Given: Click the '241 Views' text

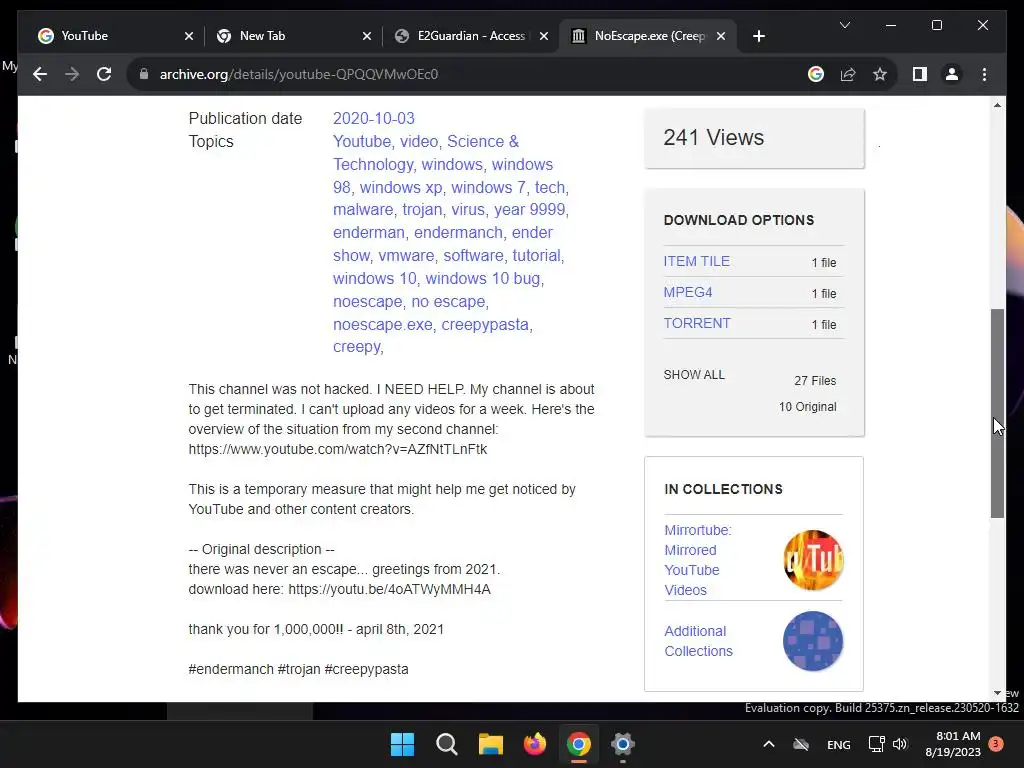Looking at the screenshot, I should 713,138.
